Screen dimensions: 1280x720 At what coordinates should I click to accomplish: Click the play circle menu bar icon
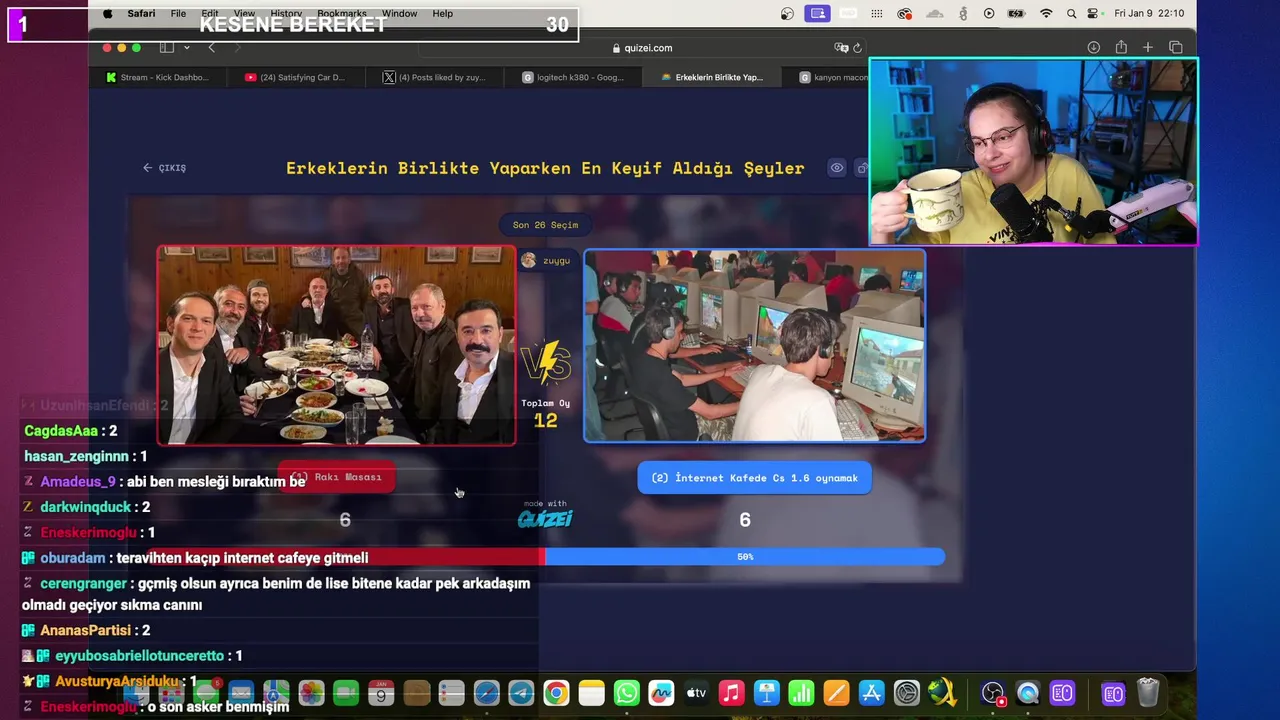coord(989,14)
